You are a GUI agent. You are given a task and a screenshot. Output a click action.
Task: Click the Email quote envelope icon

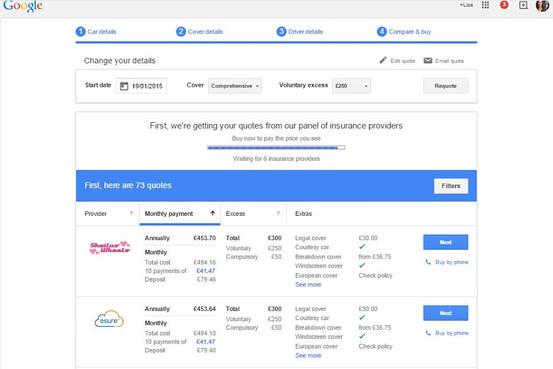428,60
